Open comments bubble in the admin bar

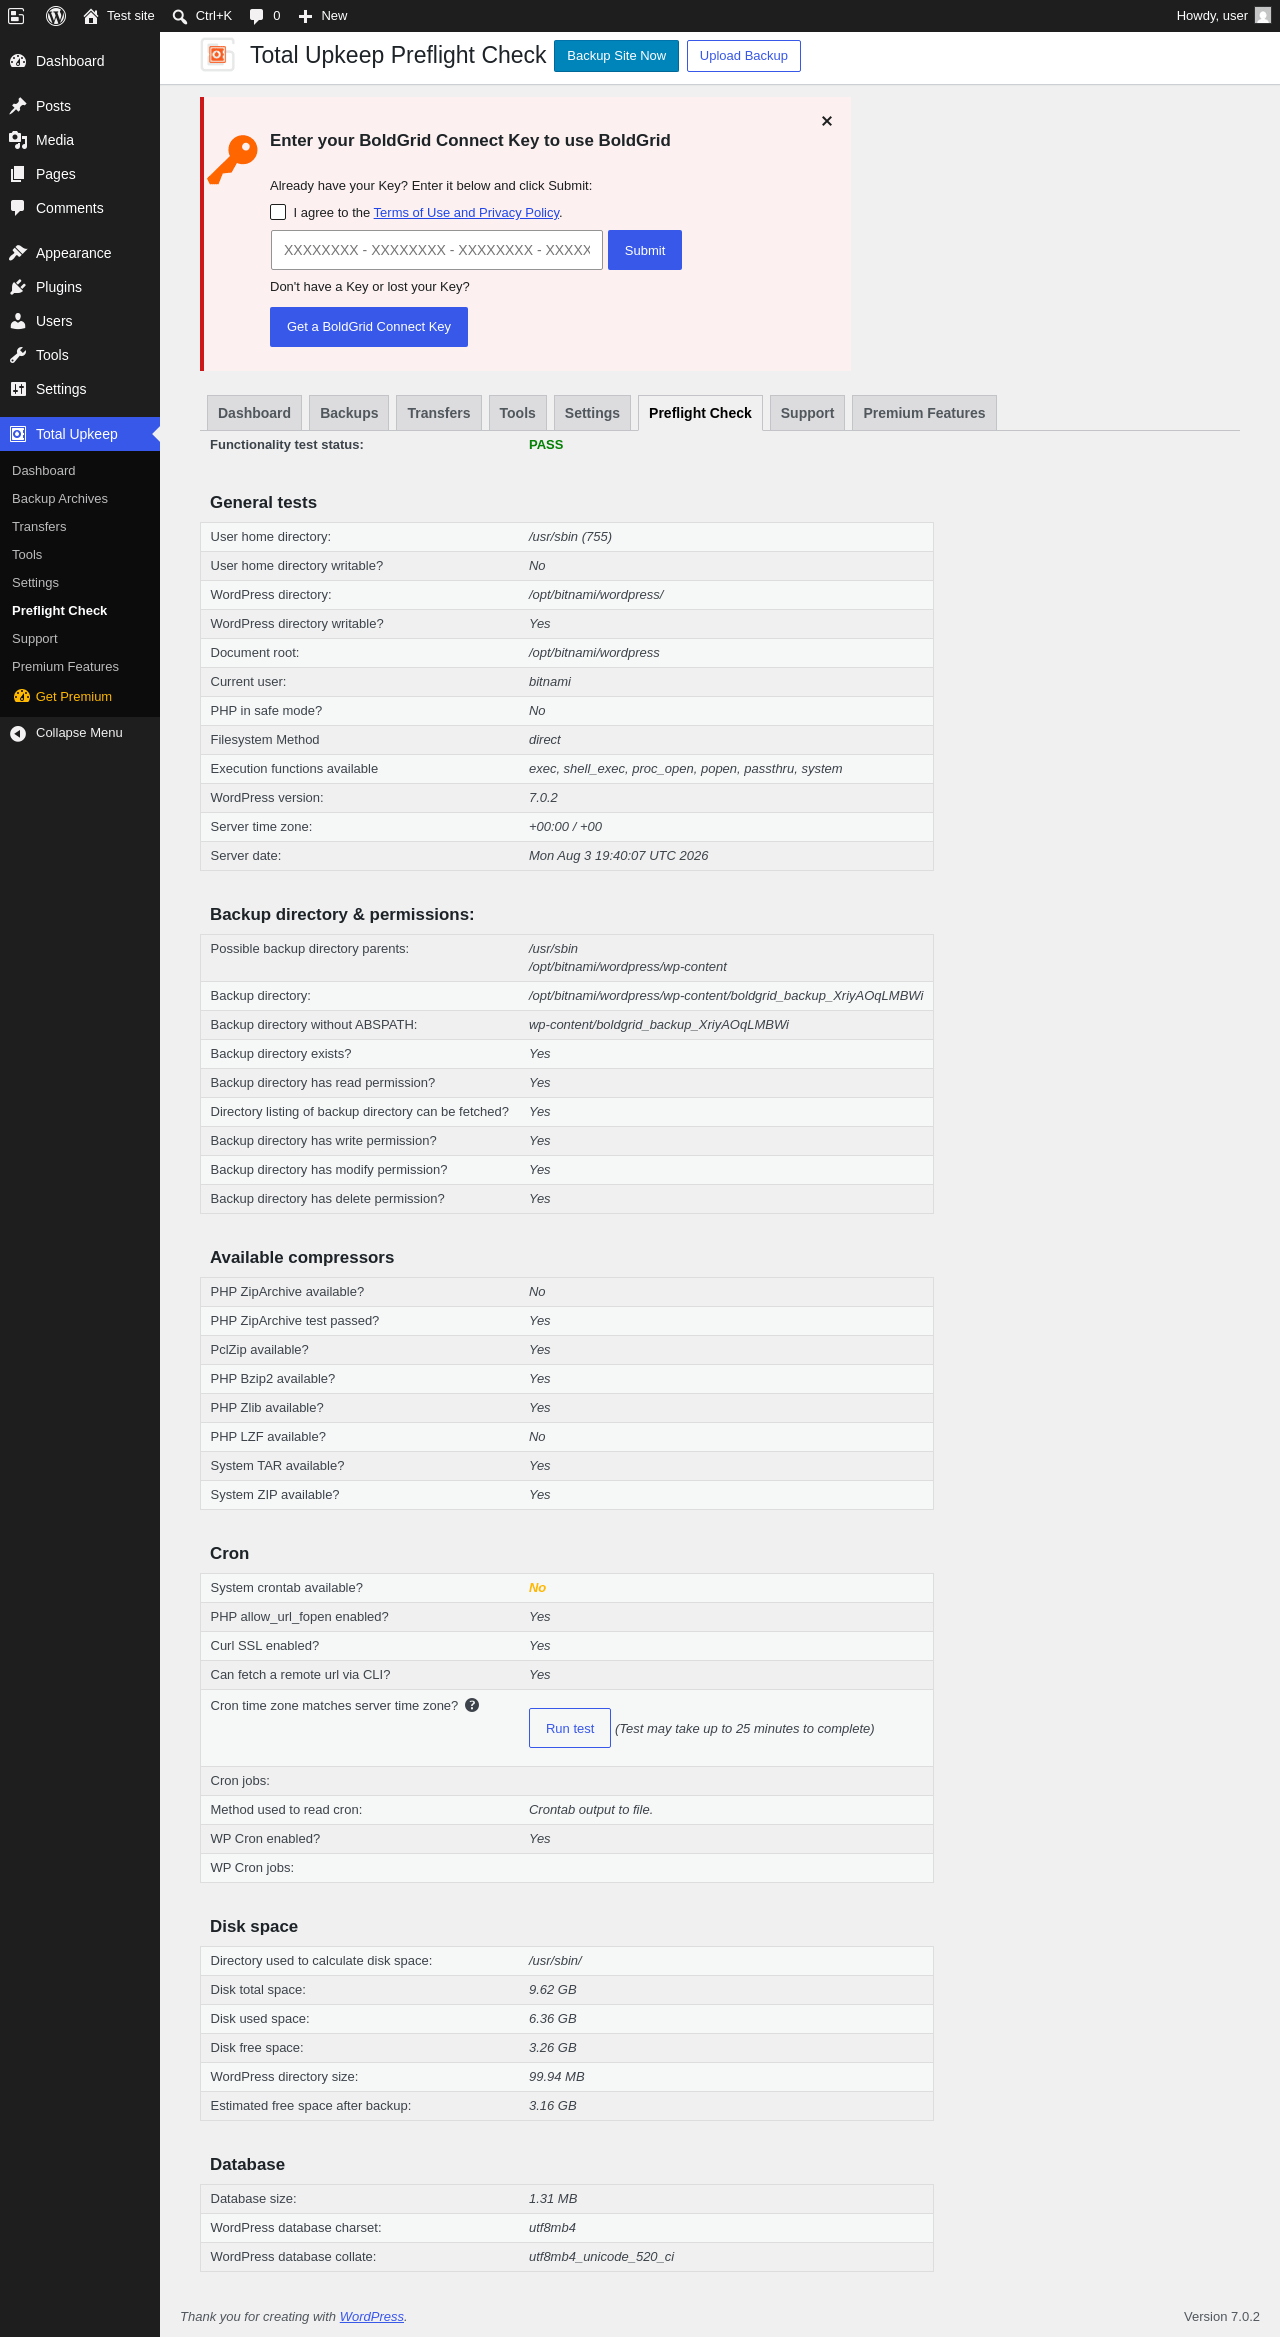click(257, 16)
